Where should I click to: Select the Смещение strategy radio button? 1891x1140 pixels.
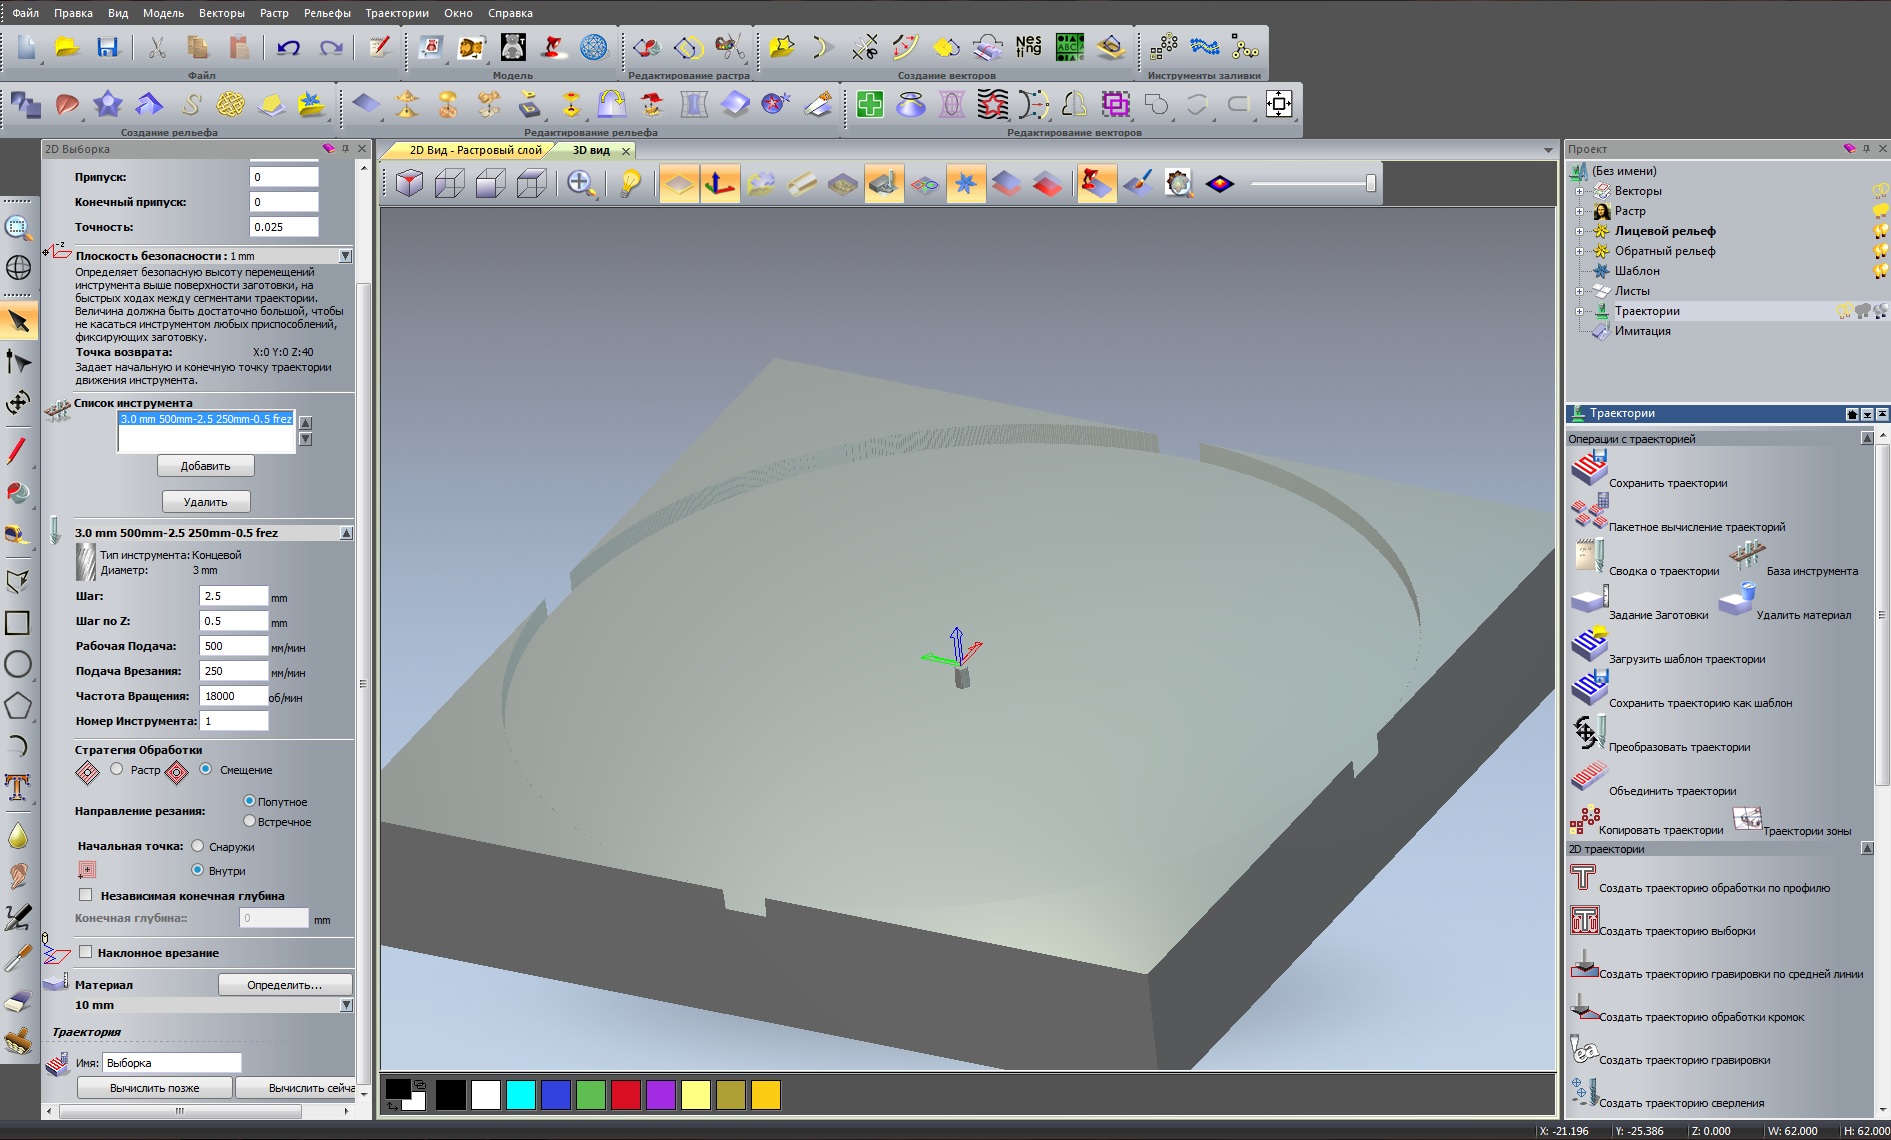point(205,769)
